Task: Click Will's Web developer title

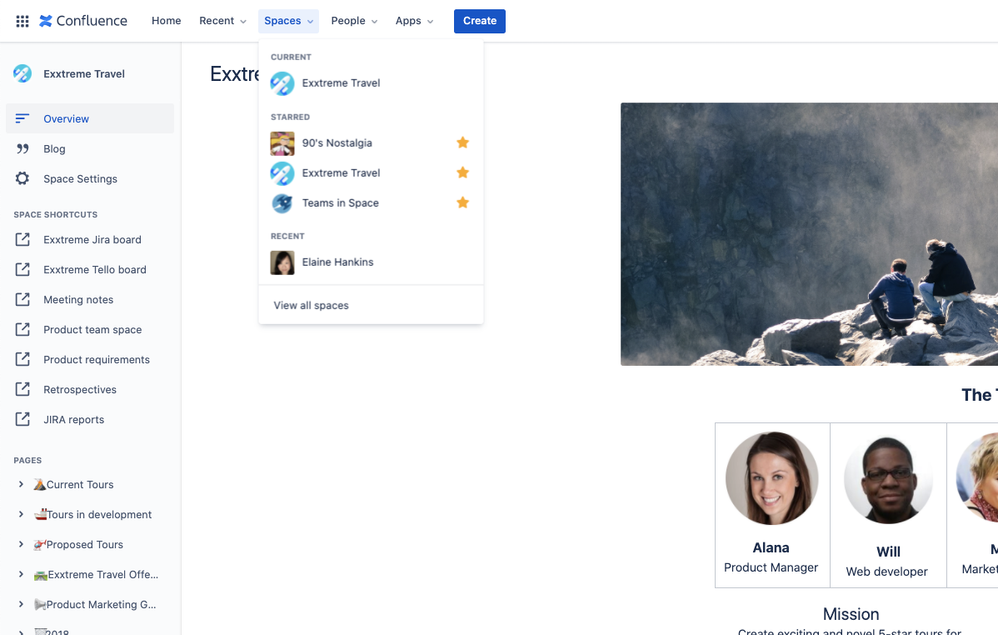Action: [887, 571]
